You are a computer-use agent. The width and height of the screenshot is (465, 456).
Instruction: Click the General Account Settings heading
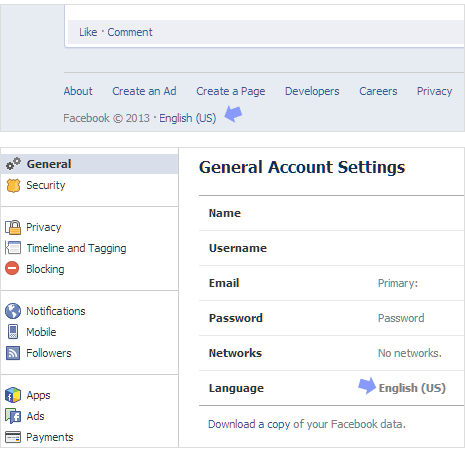coord(302,167)
